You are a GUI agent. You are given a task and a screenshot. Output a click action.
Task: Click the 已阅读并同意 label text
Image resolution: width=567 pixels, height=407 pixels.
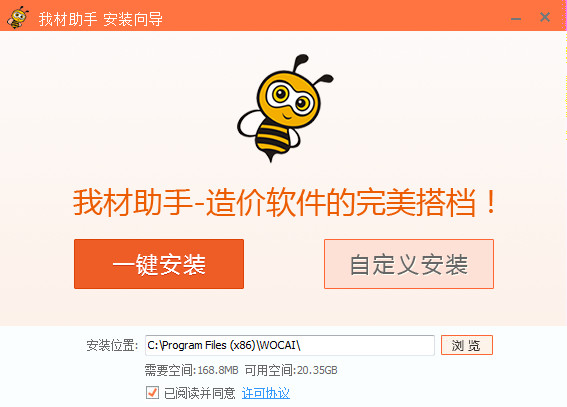[x=200, y=393]
